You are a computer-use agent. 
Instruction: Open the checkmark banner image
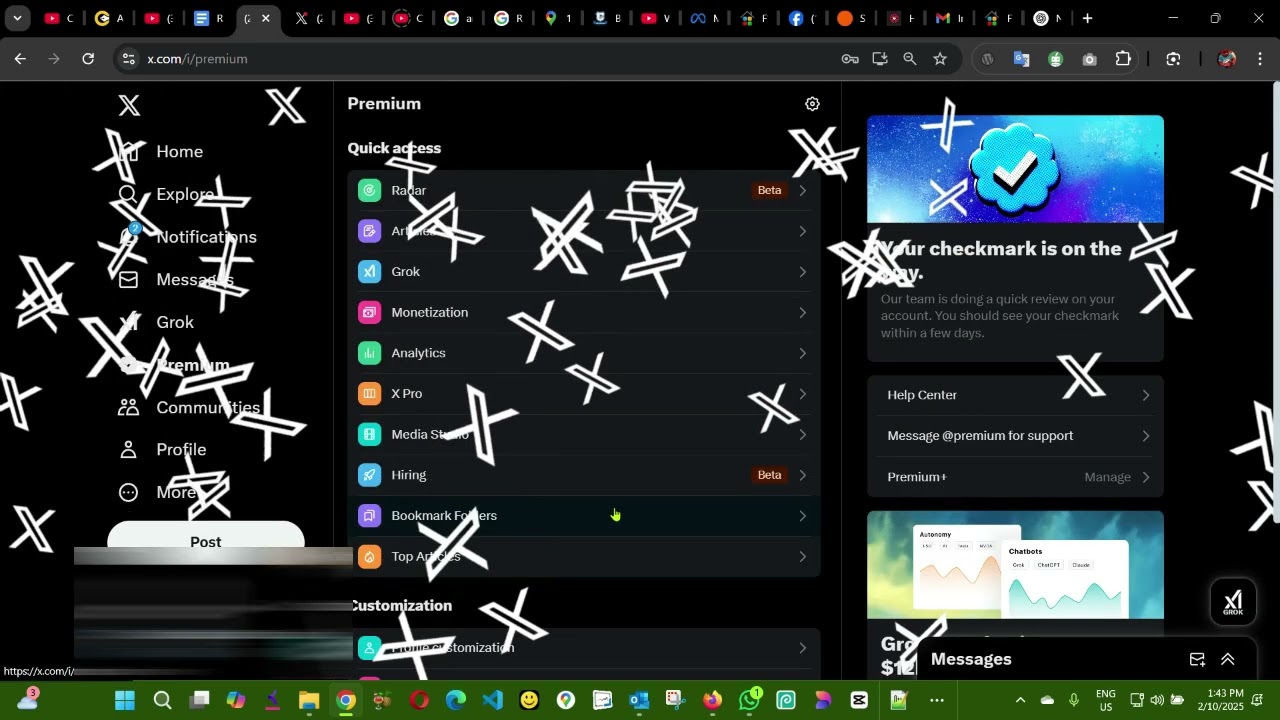click(1015, 169)
